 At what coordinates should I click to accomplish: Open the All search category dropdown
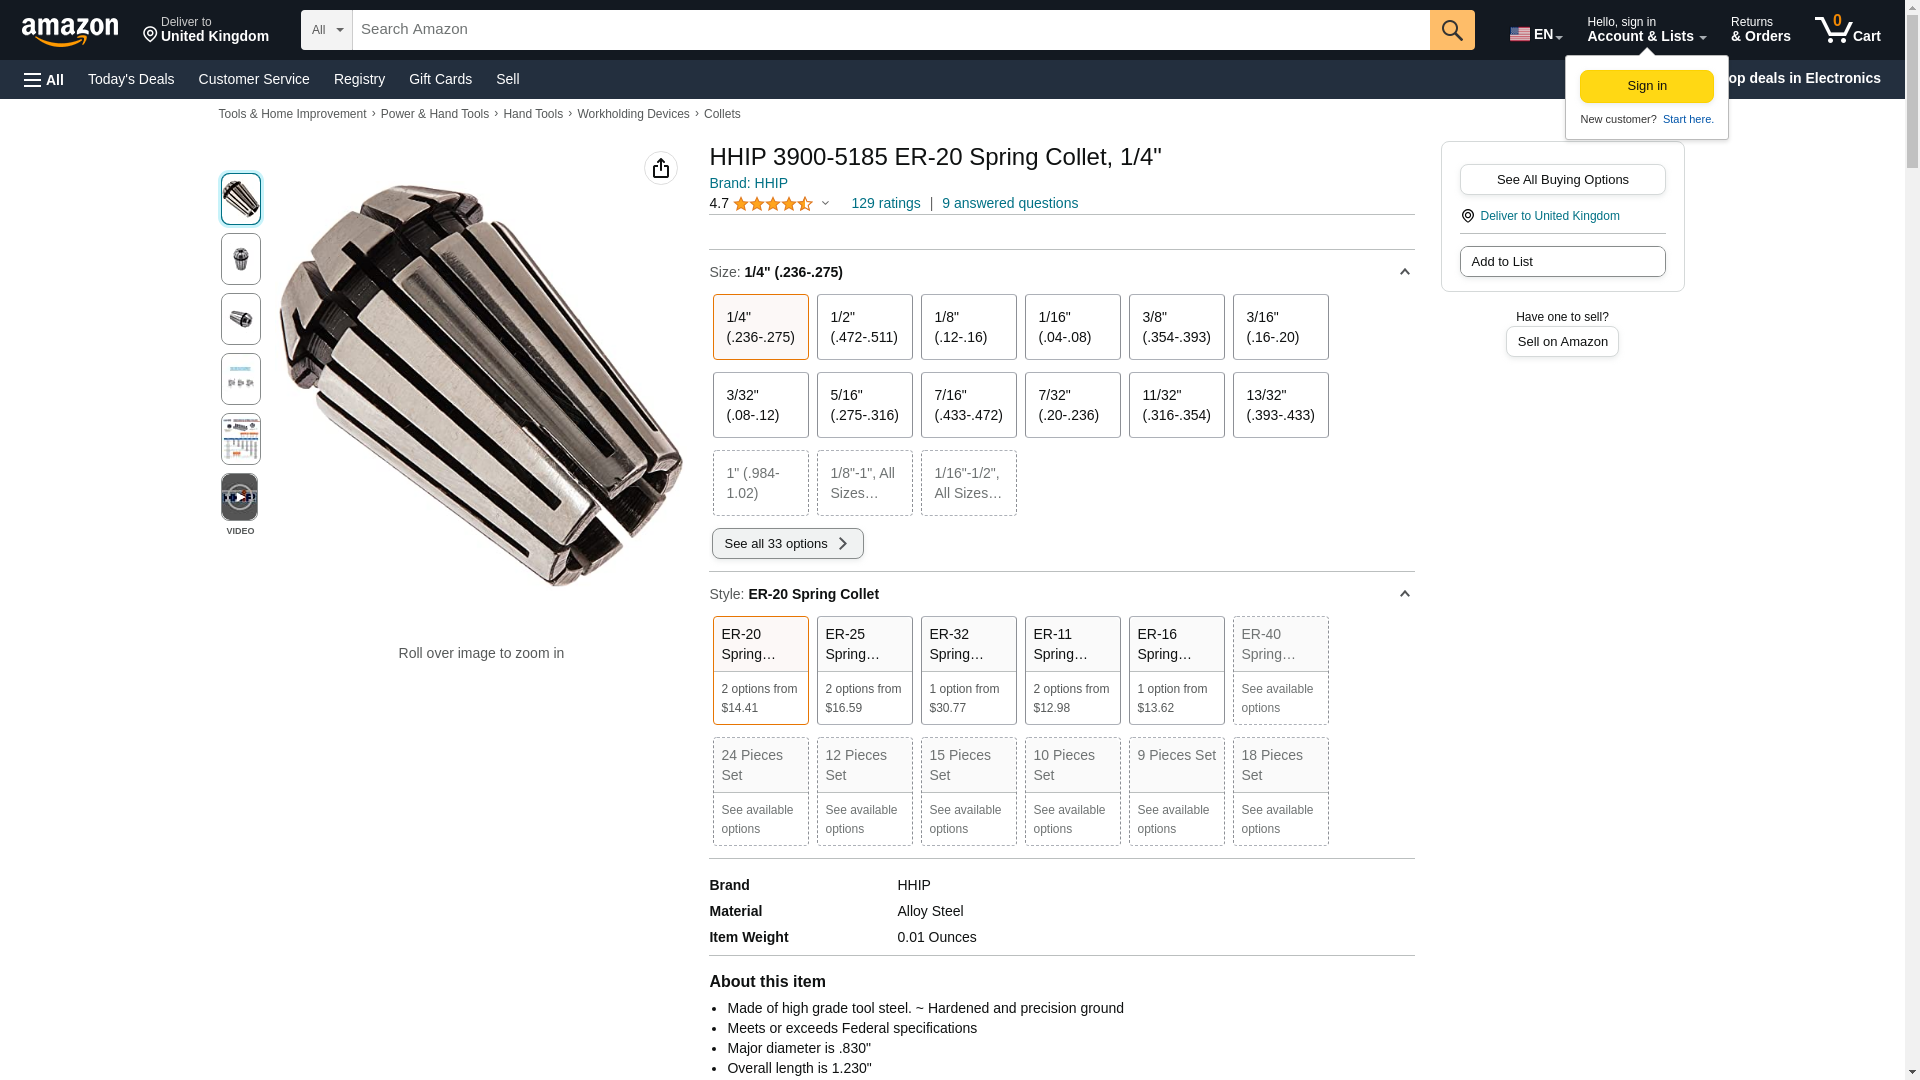coord(326,30)
